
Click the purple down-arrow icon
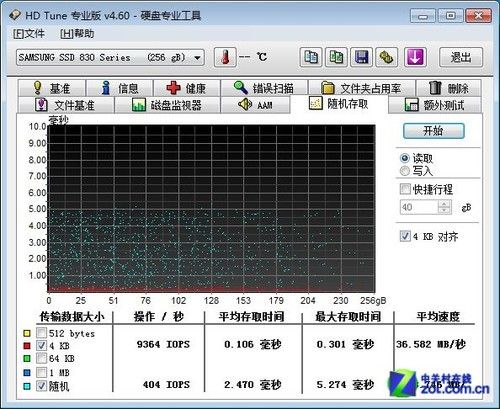(415, 57)
